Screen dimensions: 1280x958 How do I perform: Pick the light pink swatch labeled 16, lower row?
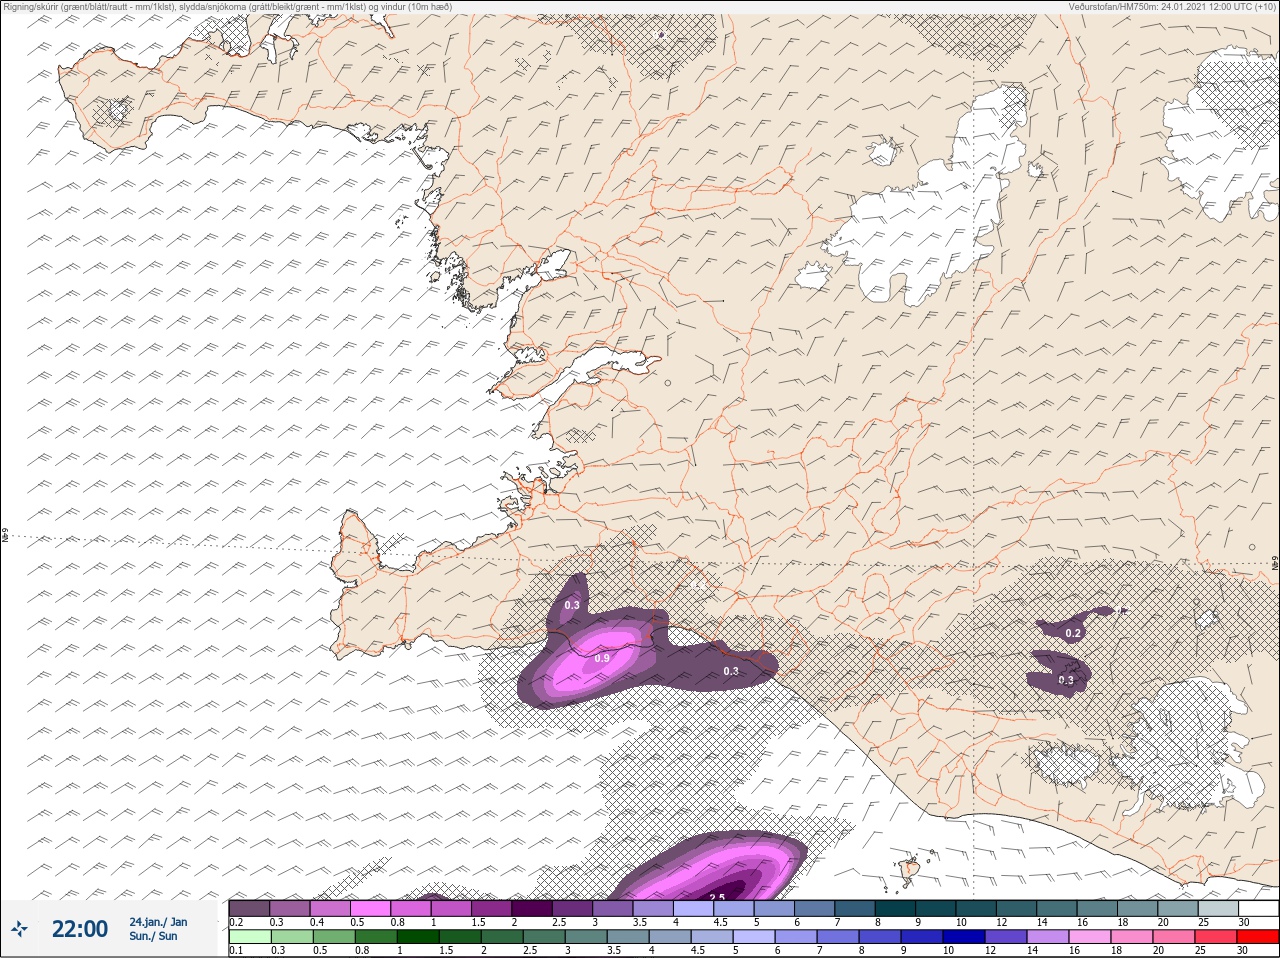[x=1090, y=937]
